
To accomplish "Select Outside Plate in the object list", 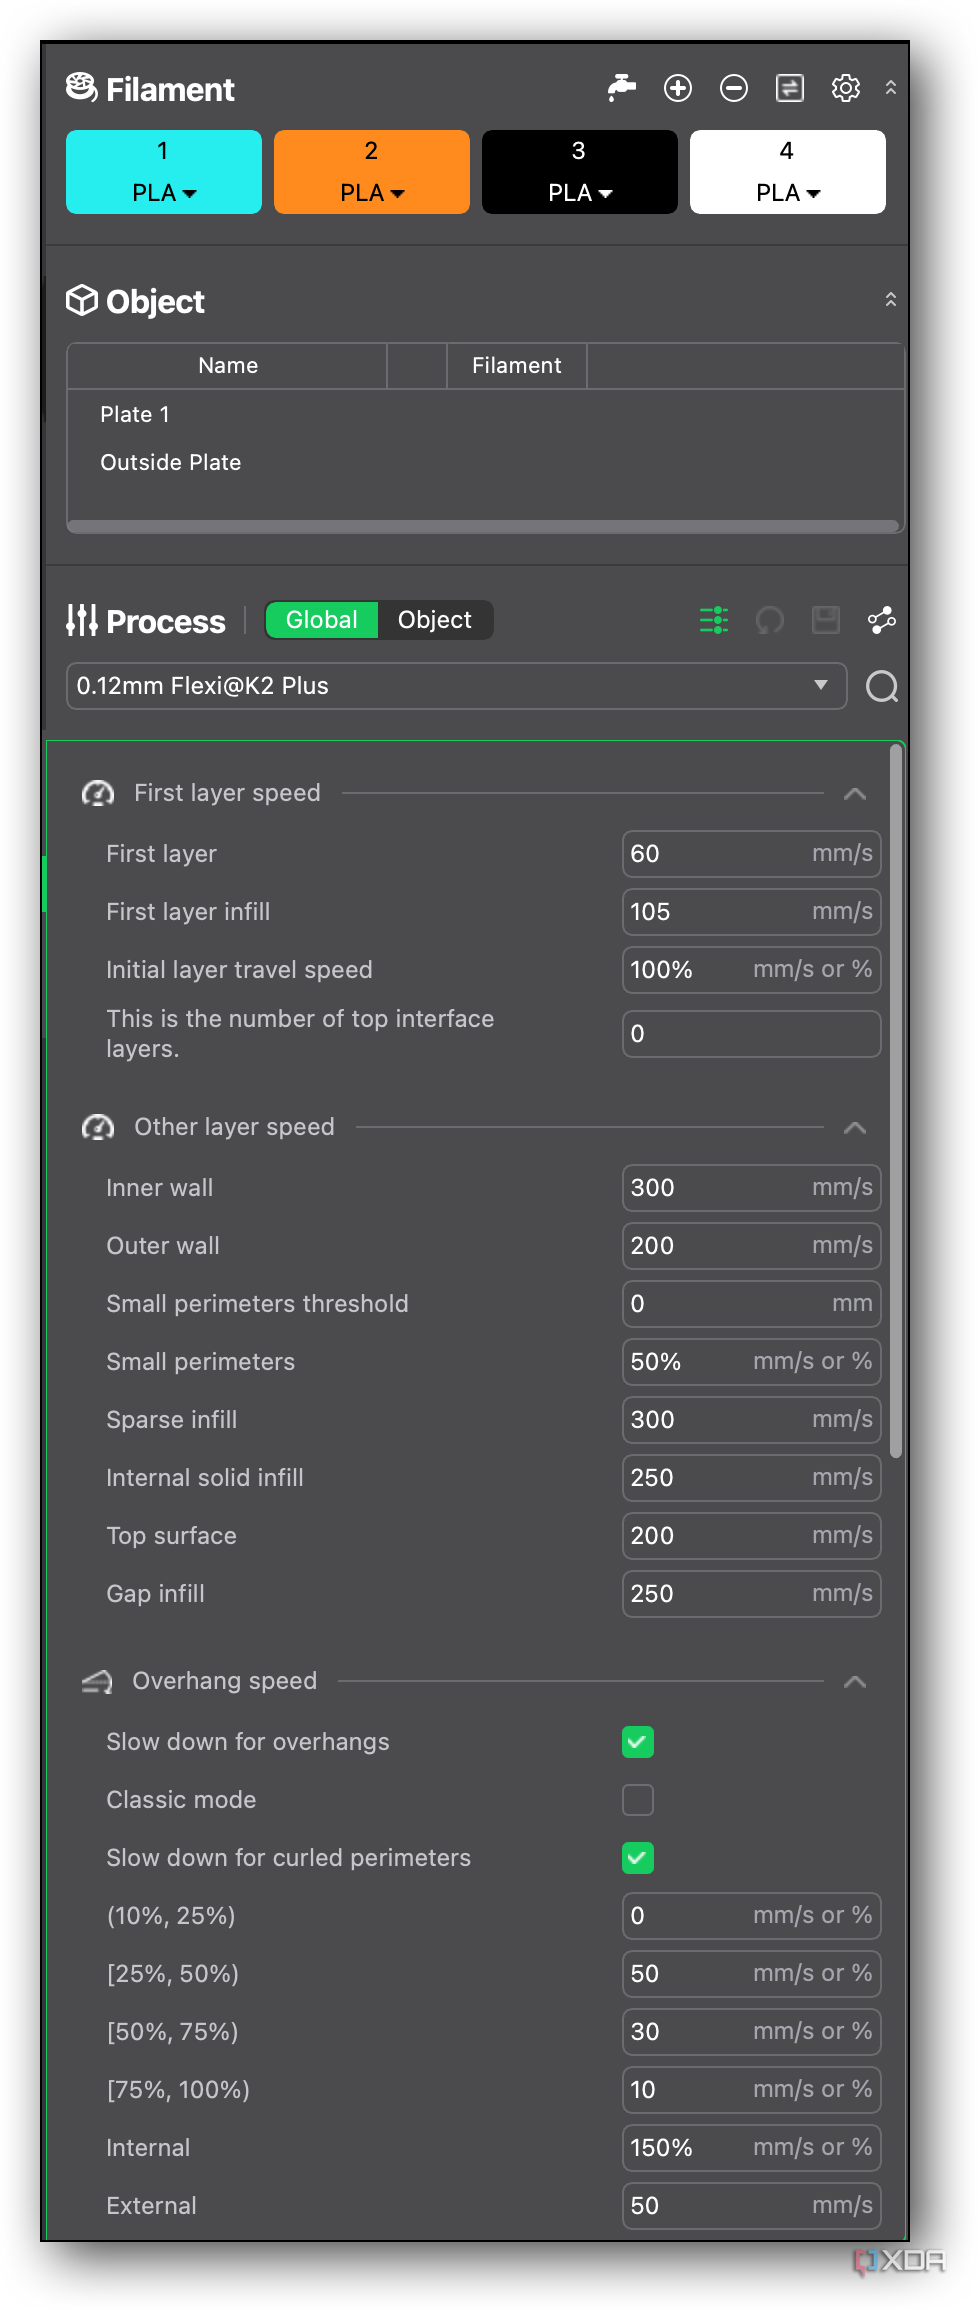I will (171, 462).
